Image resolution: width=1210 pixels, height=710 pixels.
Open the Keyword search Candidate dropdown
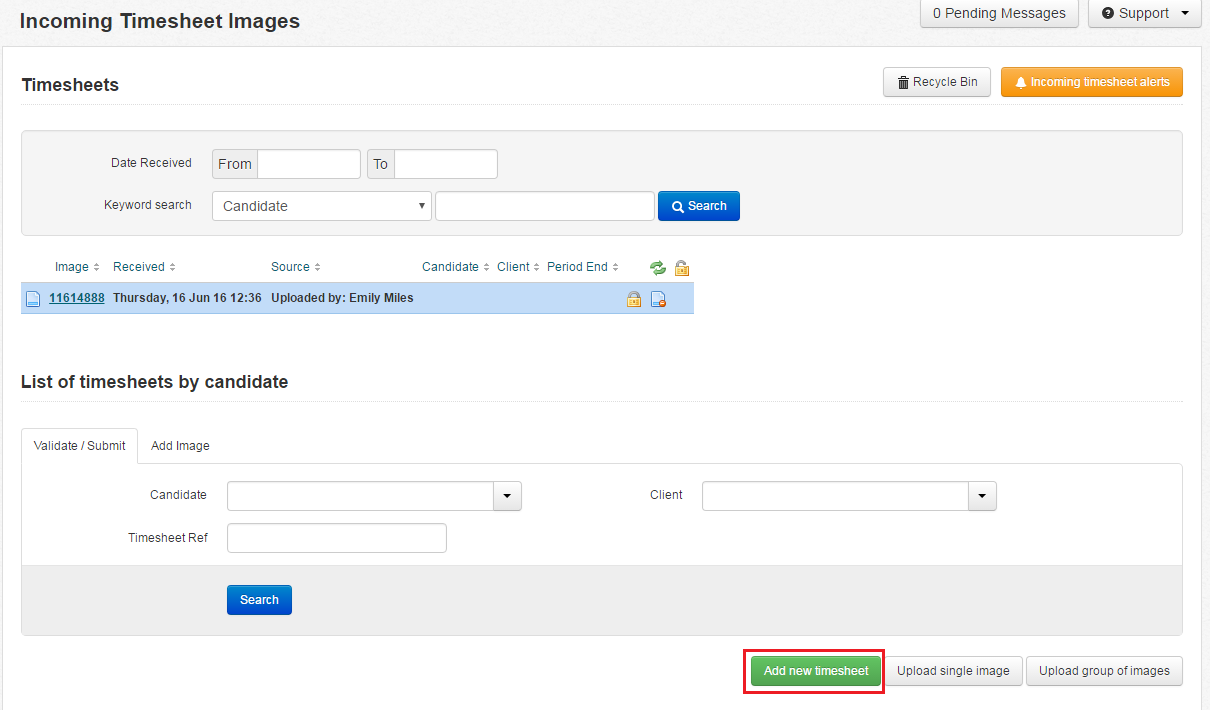(x=322, y=206)
